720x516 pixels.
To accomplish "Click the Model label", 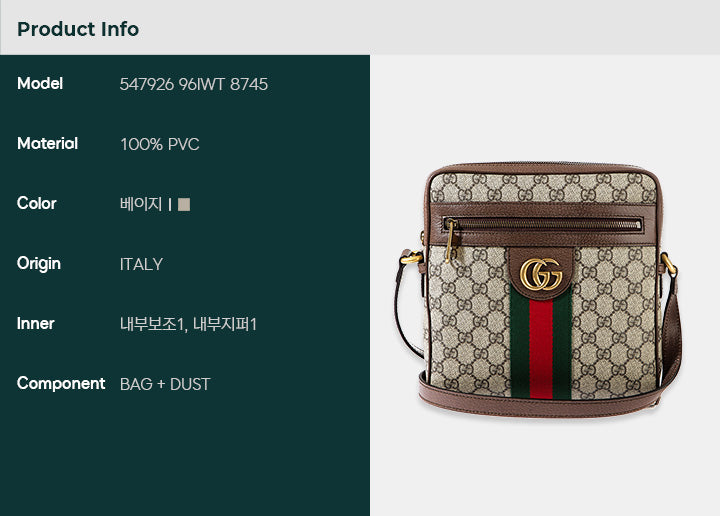I will [40, 84].
